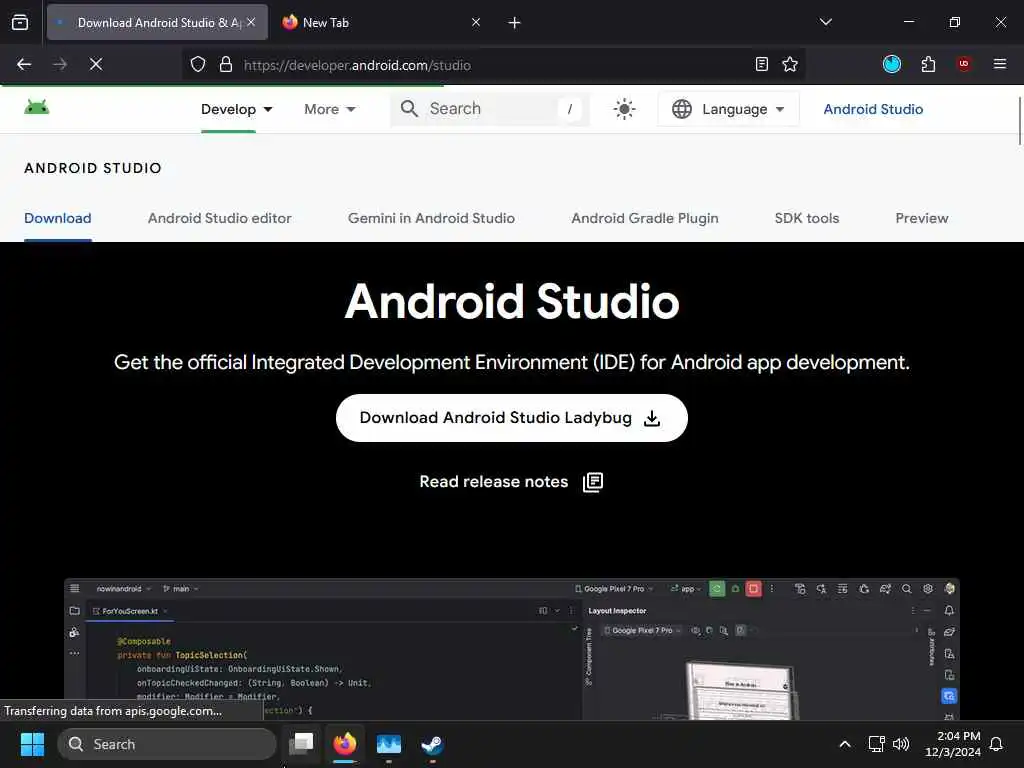Open the Language dropdown
Image resolution: width=1024 pixels, height=768 pixels.
coord(728,109)
